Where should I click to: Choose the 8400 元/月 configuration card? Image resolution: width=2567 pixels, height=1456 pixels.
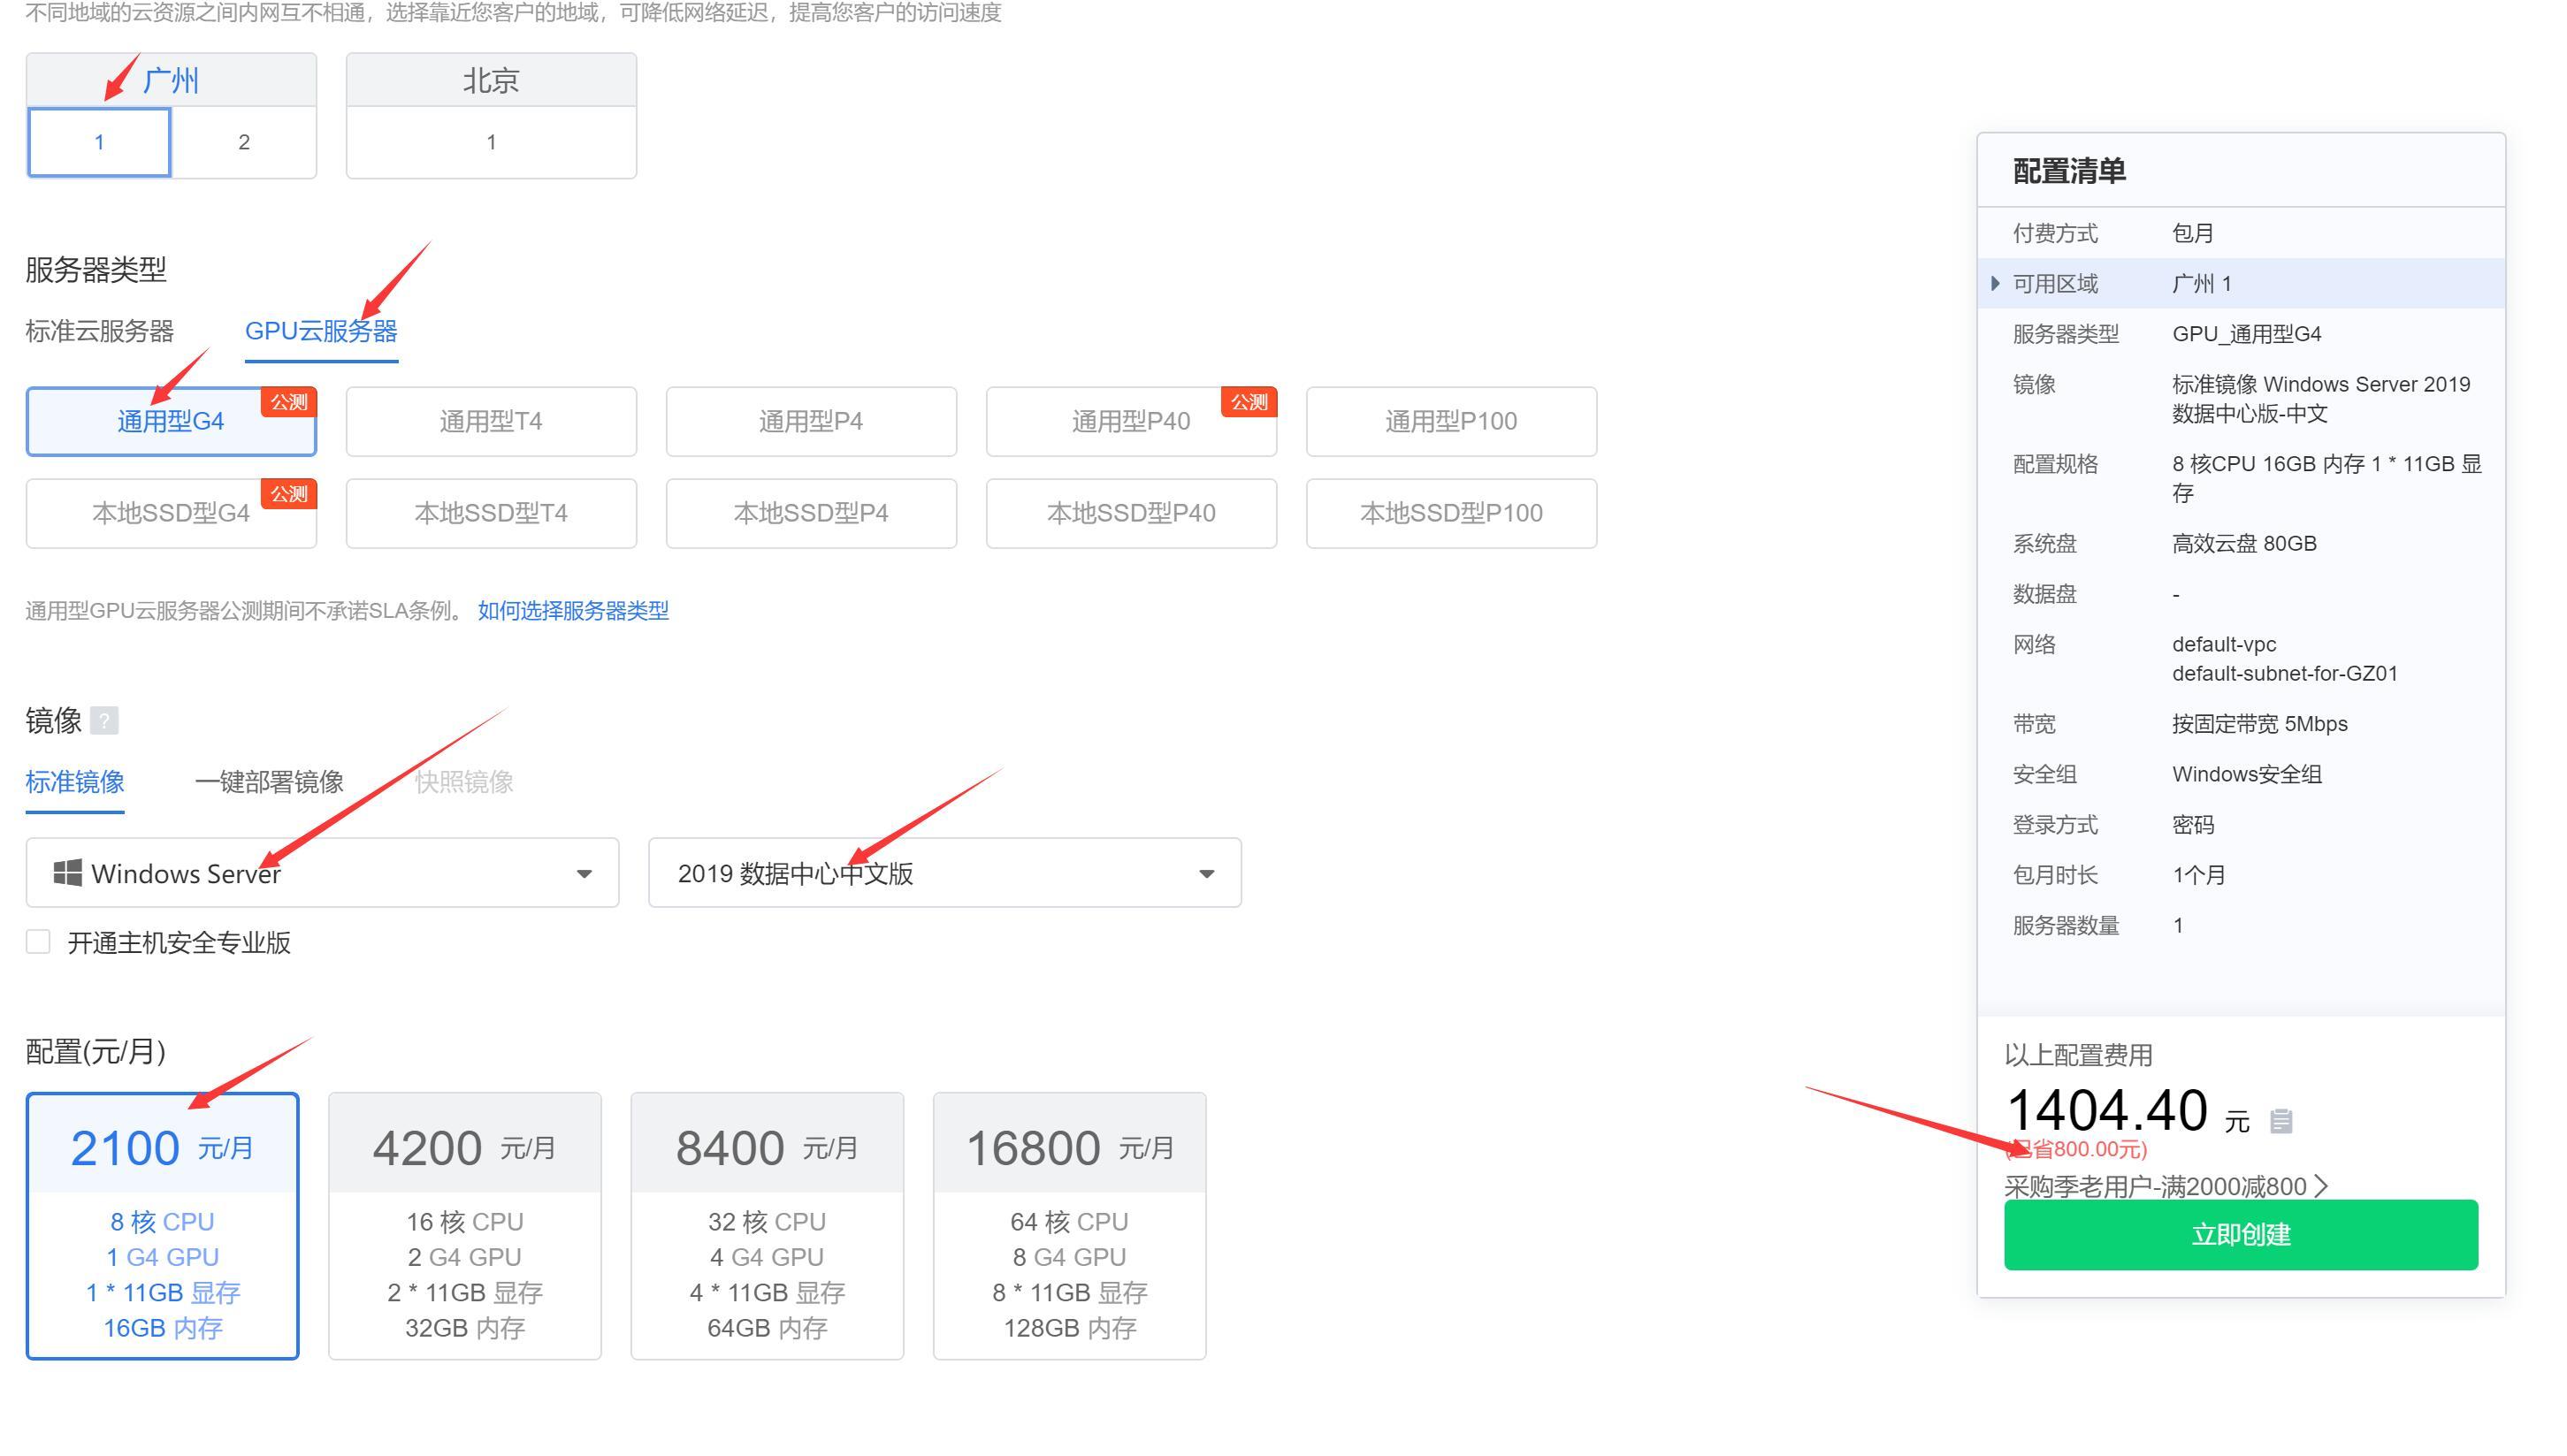click(x=767, y=1226)
